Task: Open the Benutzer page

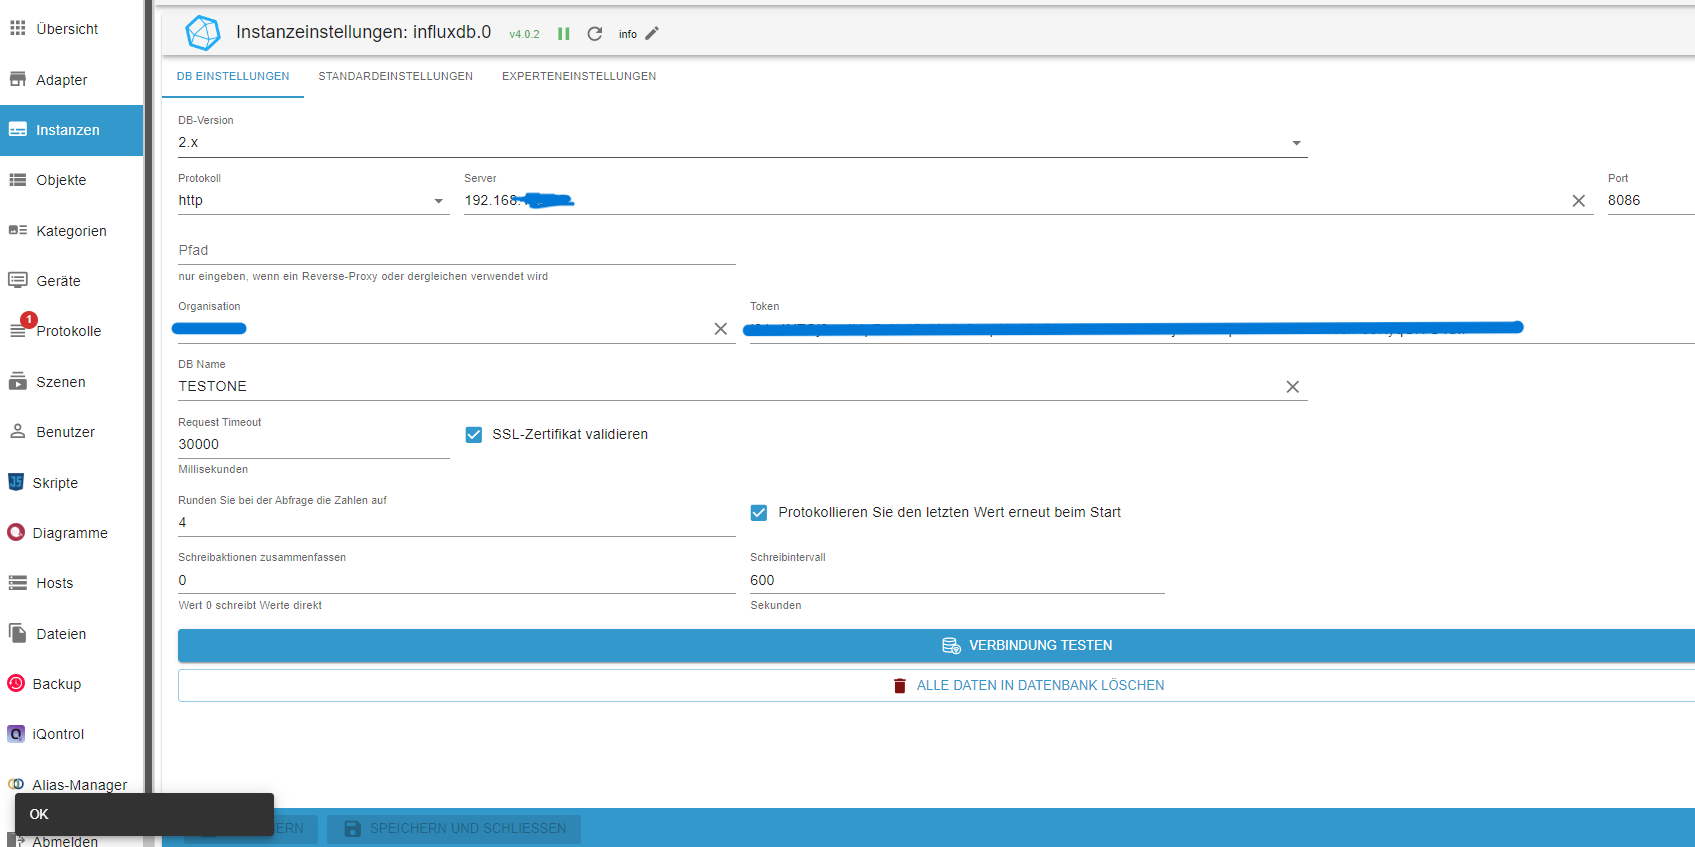Action: [72, 432]
